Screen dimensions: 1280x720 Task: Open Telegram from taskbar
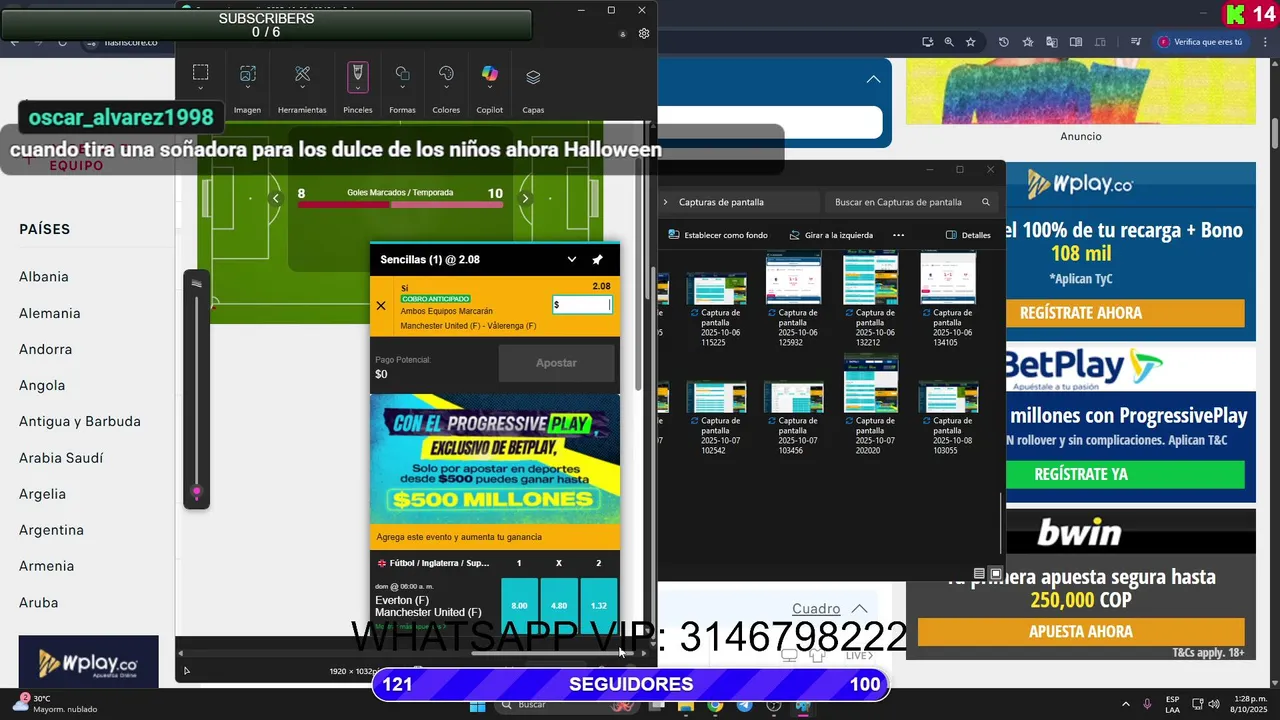coord(744,705)
